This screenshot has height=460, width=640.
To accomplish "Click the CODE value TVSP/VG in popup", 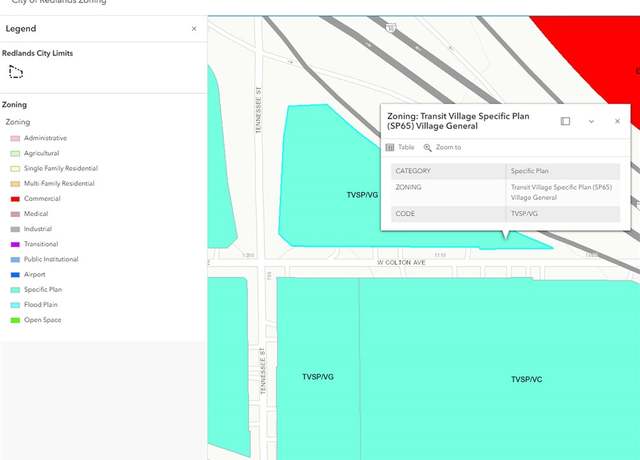I will click(524, 213).
